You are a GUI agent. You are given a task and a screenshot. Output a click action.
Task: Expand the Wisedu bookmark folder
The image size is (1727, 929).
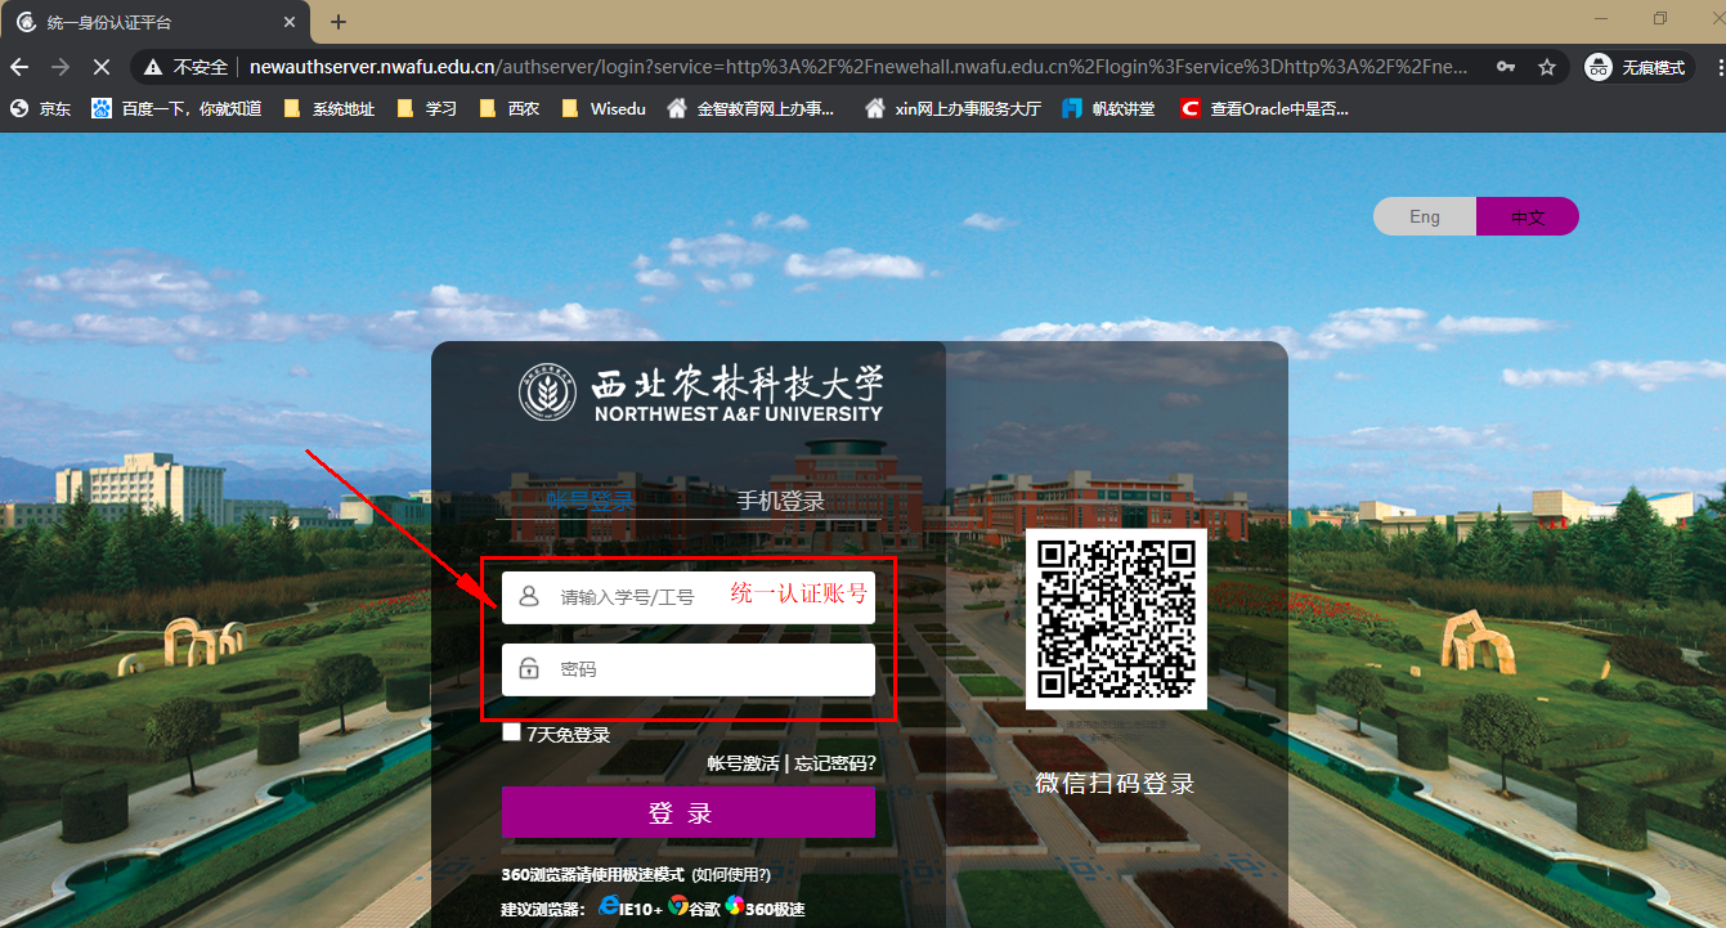[x=604, y=108]
